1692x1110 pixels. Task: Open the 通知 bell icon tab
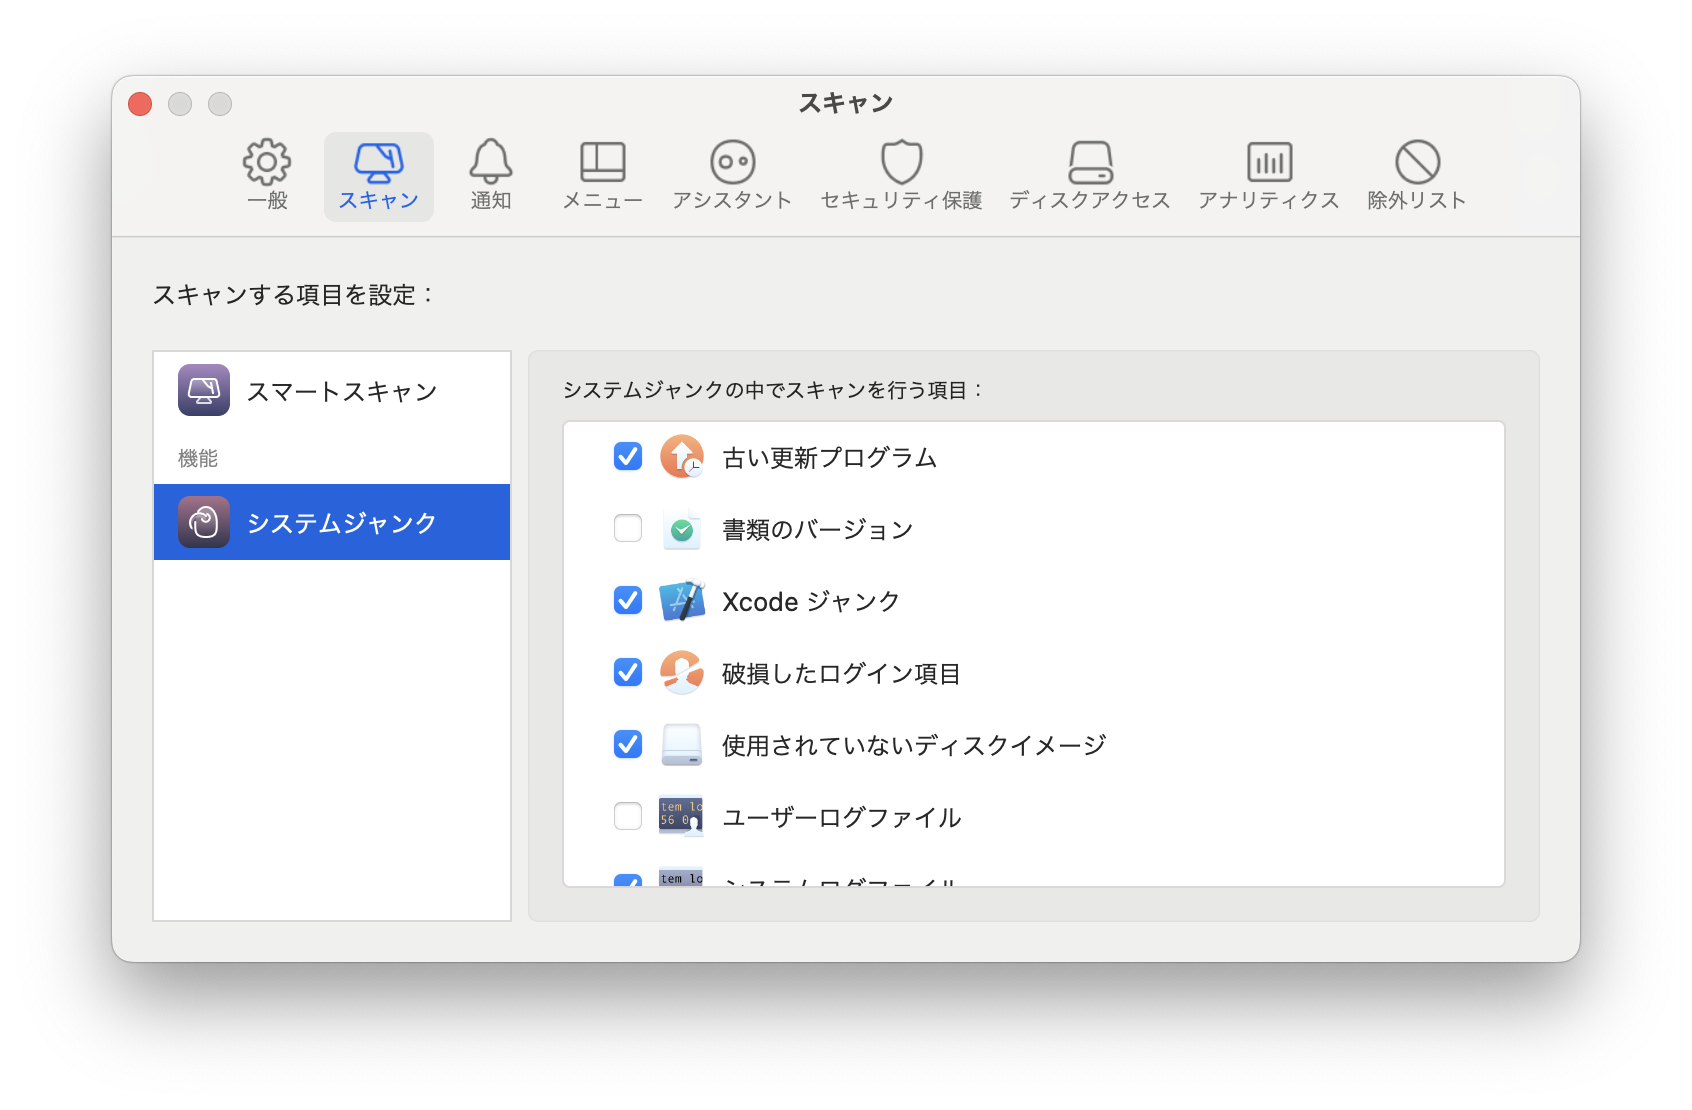coord(491,161)
